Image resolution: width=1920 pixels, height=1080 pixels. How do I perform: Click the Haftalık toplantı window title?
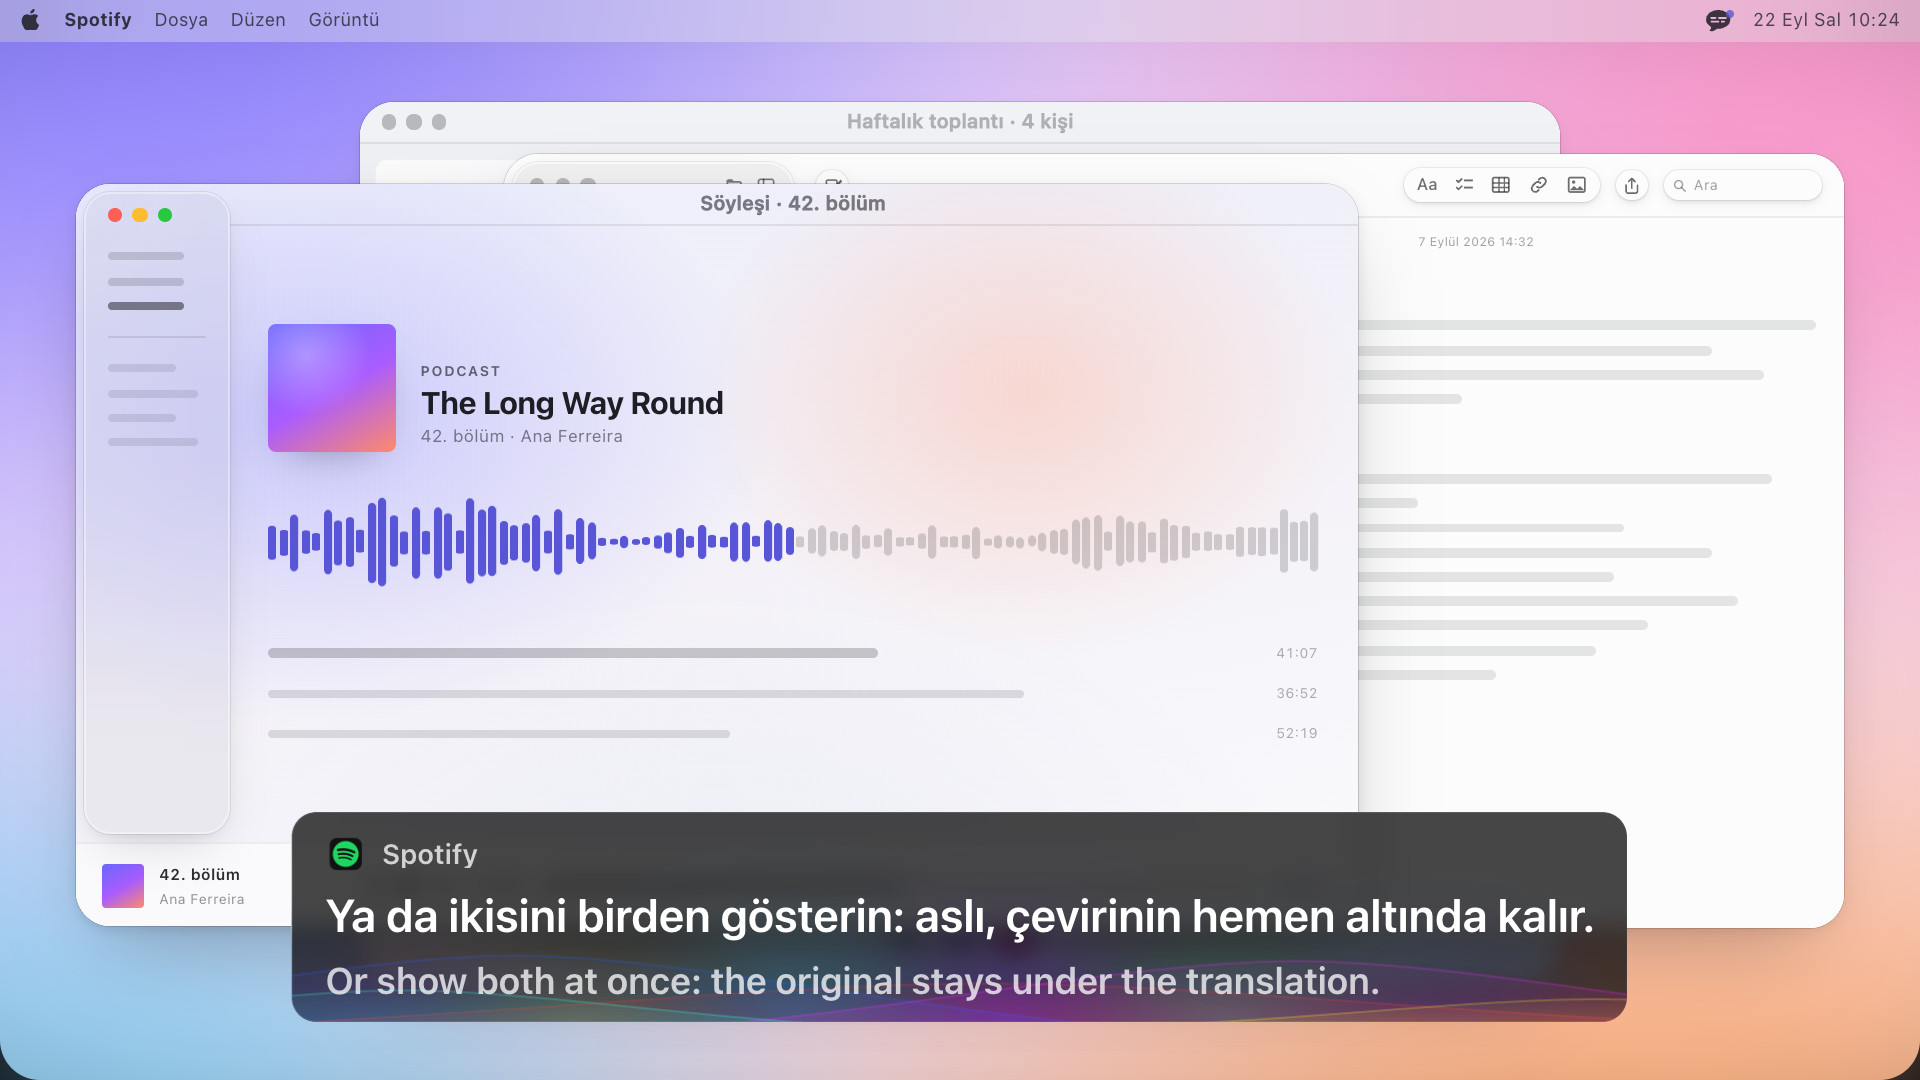[960, 121]
